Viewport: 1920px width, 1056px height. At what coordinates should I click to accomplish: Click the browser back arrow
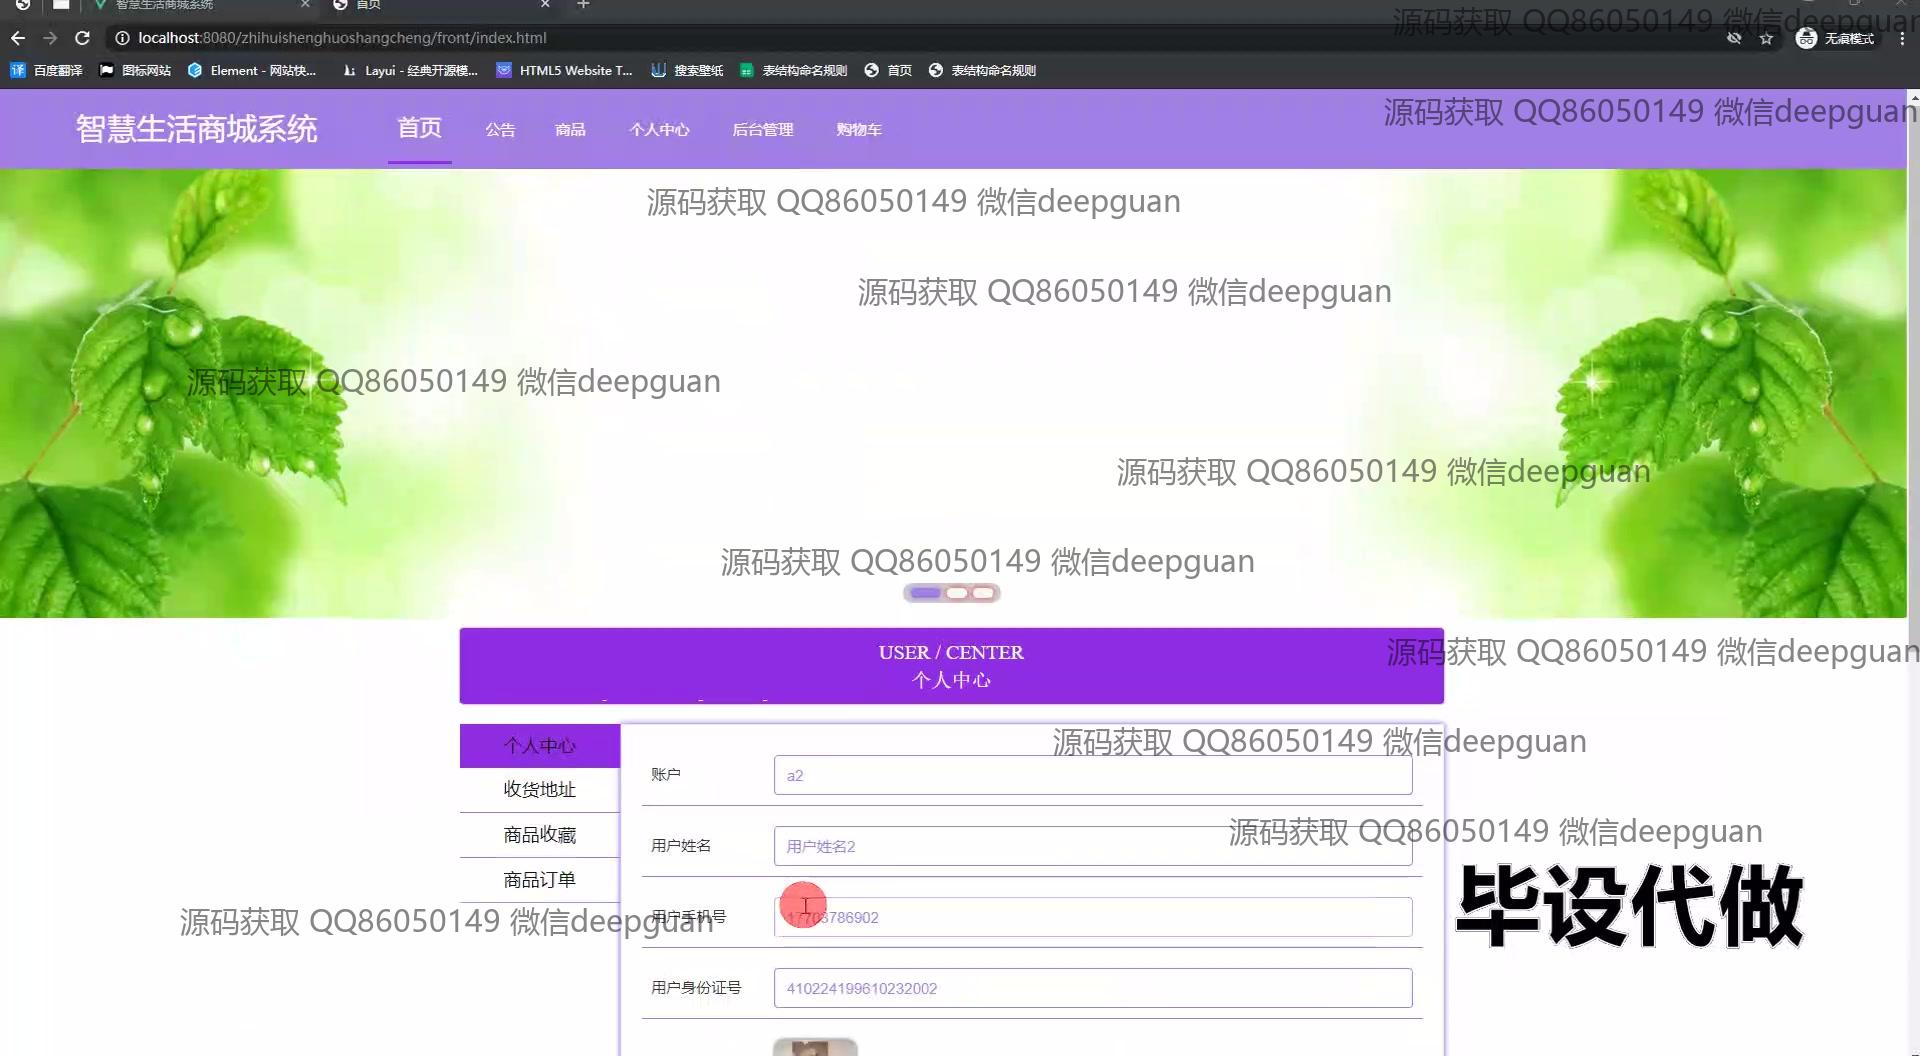tap(18, 38)
